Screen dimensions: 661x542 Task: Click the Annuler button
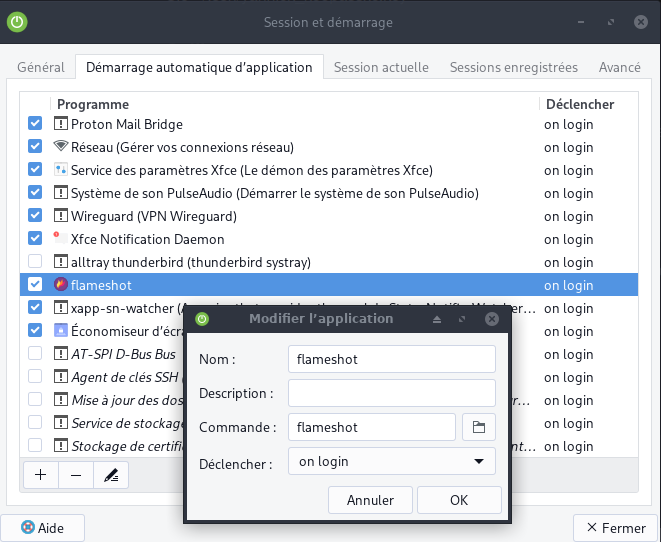point(370,500)
